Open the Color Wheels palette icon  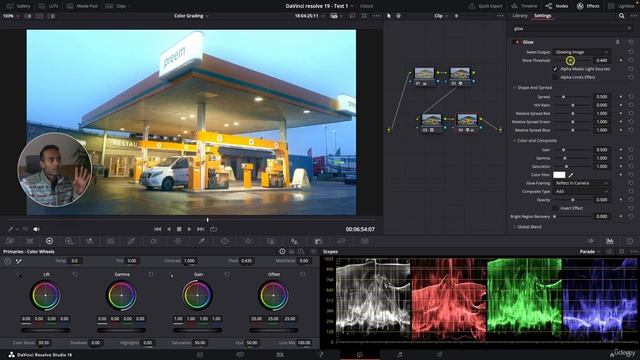coord(49,241)
